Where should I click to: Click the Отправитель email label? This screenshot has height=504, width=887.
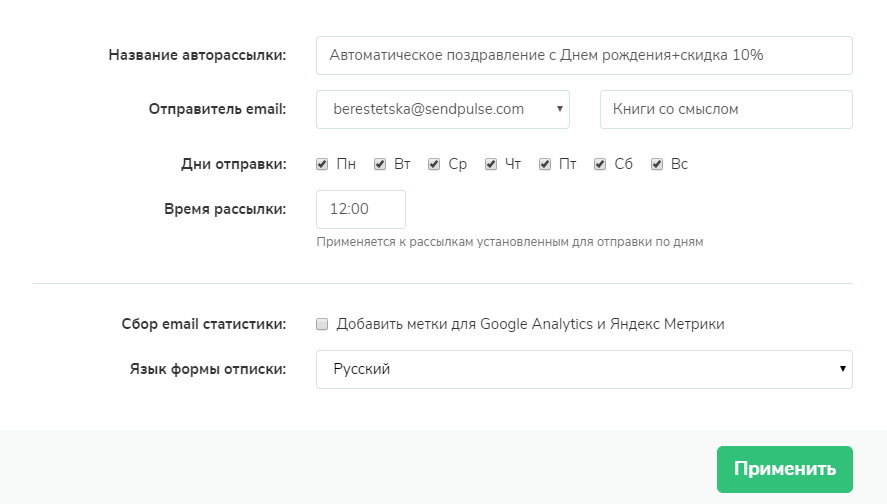click(x=217, y=110)
